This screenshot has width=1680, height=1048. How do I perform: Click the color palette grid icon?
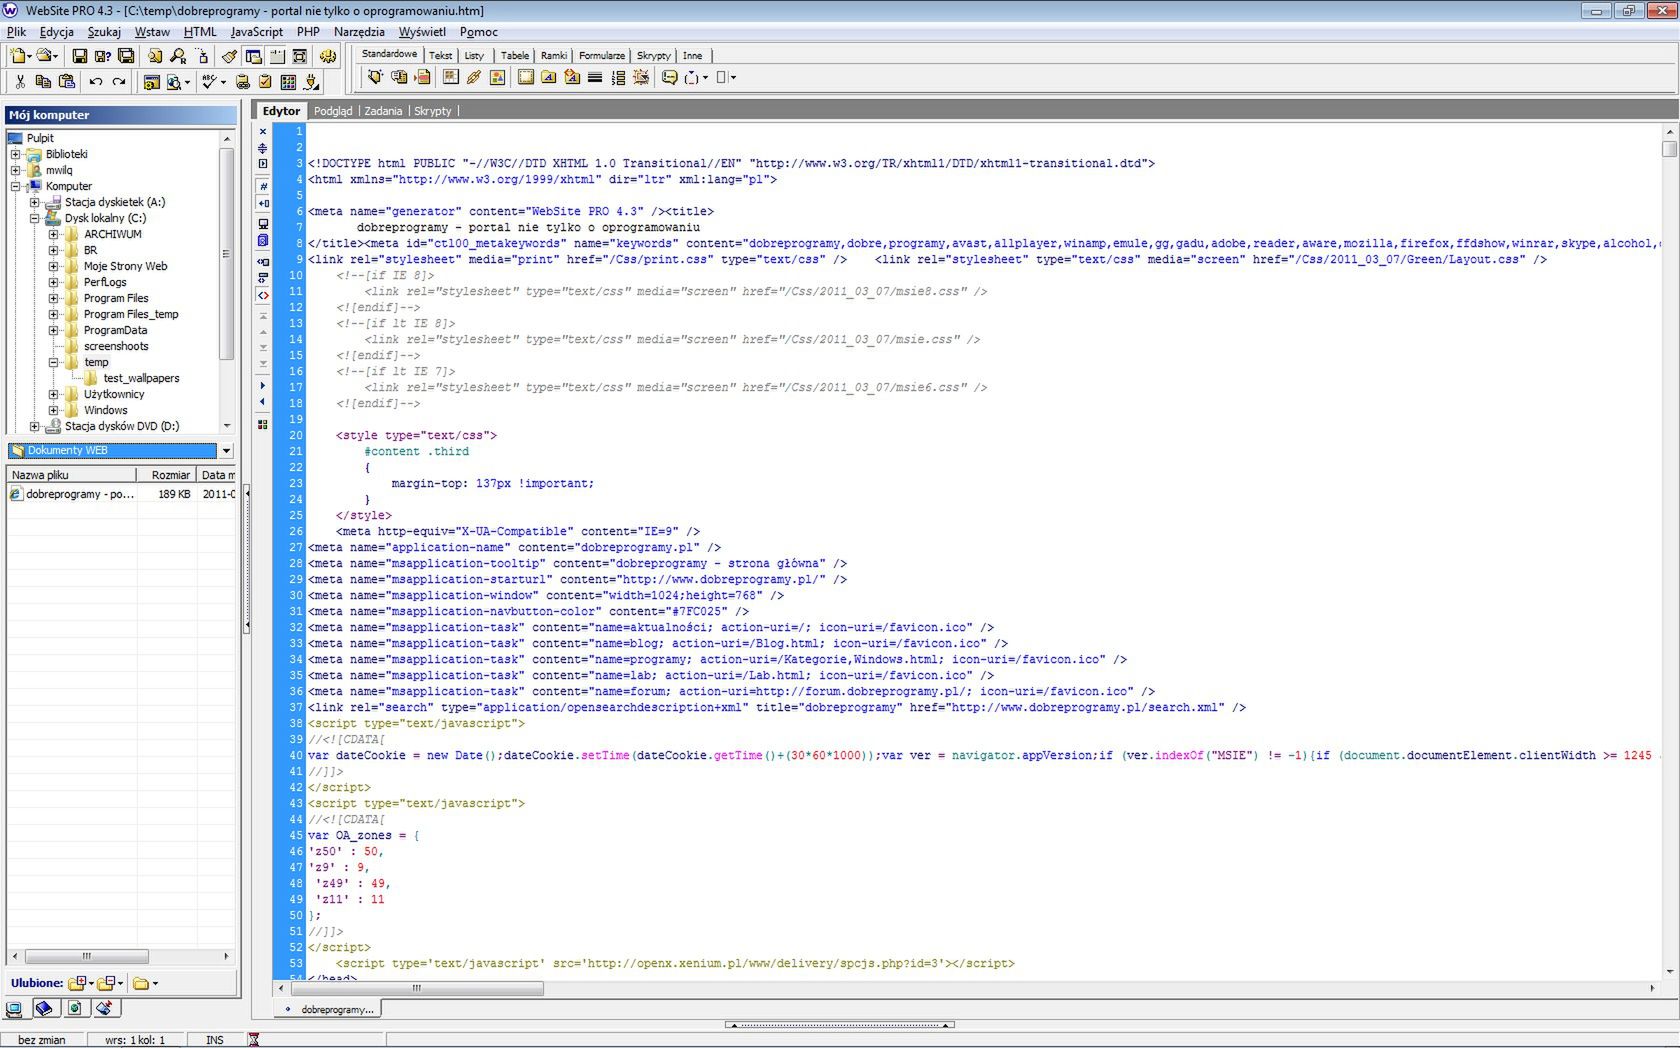coord(288,82)
